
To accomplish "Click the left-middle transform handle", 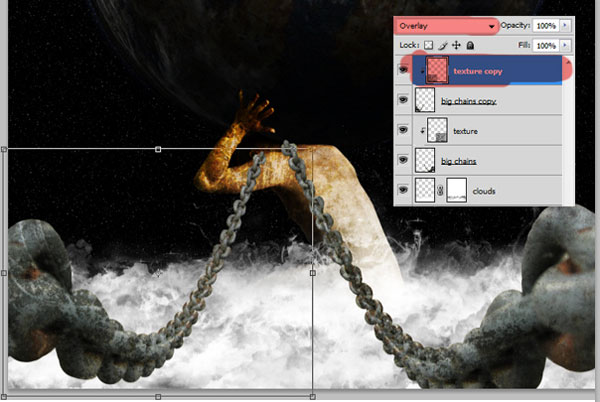I will pos(4,273).
